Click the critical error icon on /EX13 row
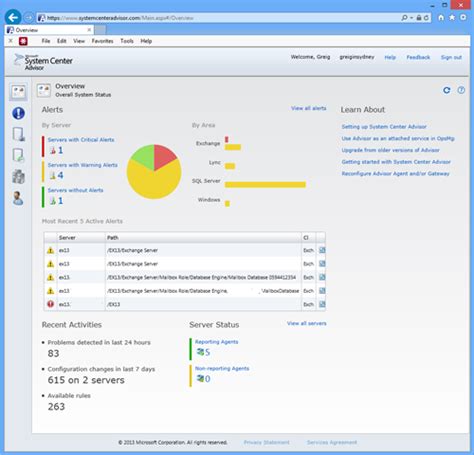Image resolution: width=474 pixels, height=455 pixels. [x=50, y=304]
